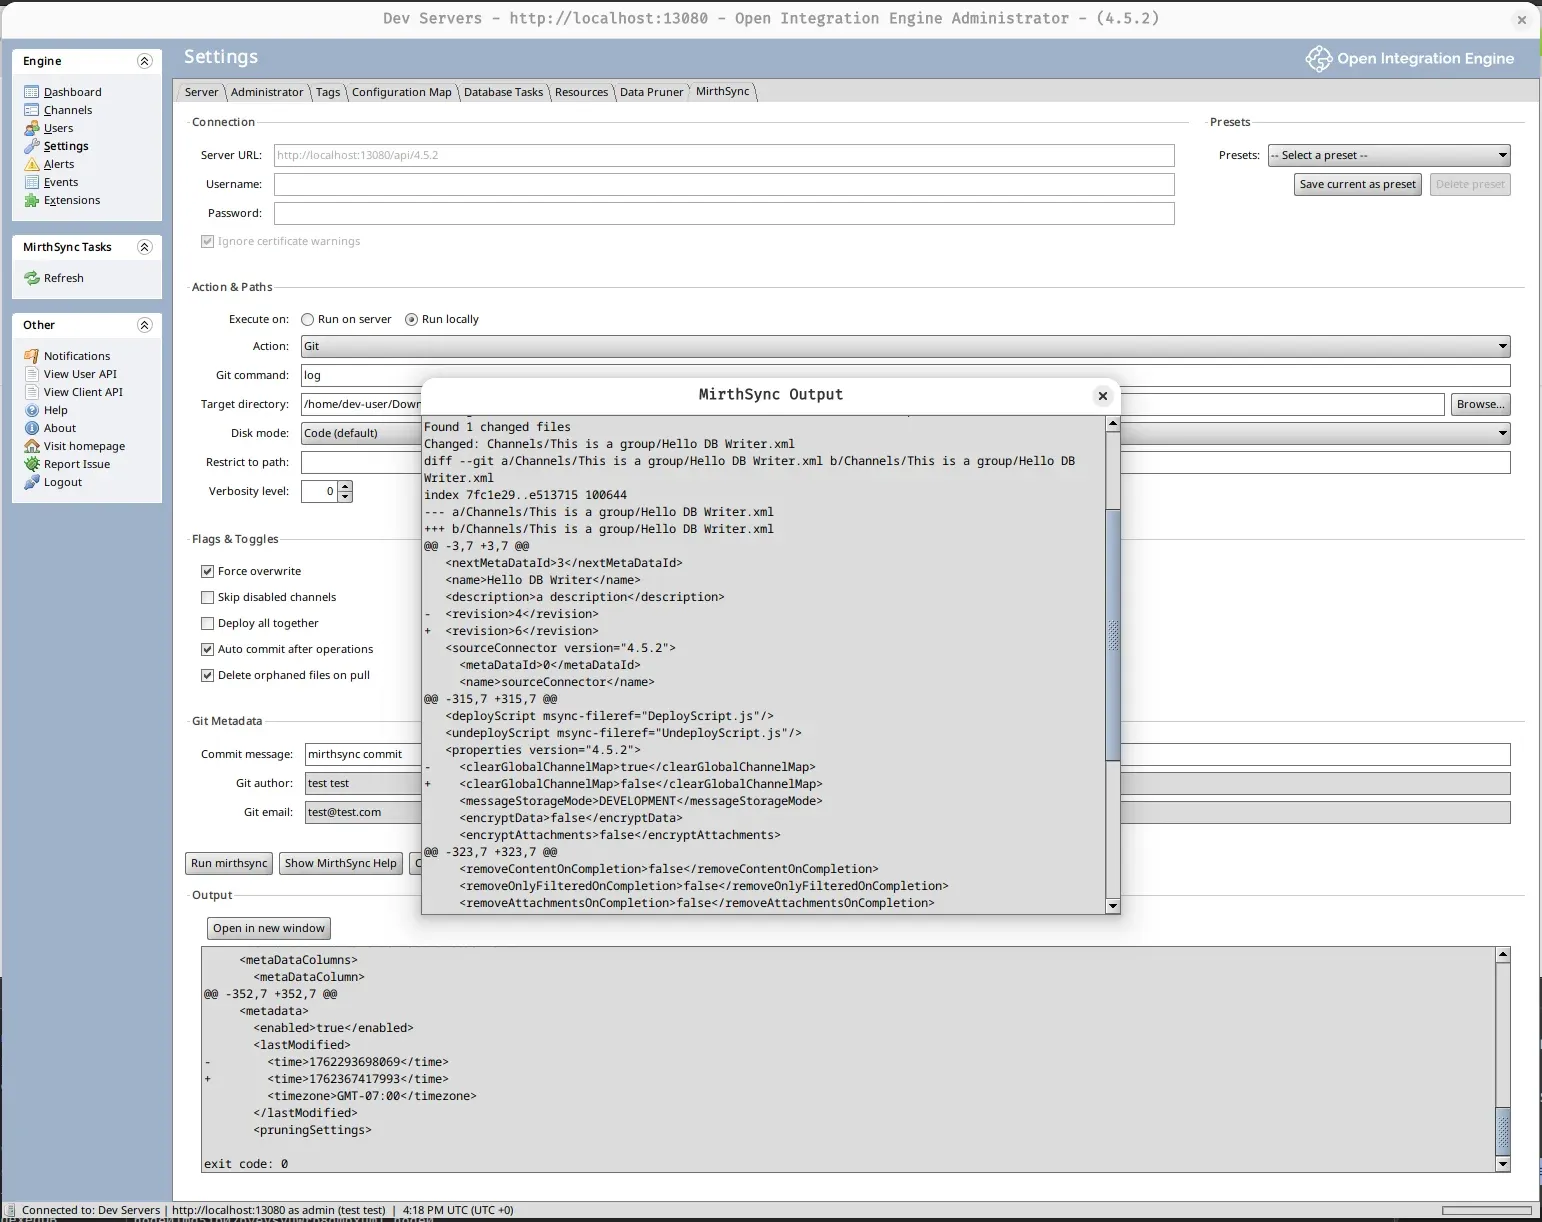The image size is (1542, 1222).
Task: Open the Presets dropdown
Action: (x=1388, y=155)
